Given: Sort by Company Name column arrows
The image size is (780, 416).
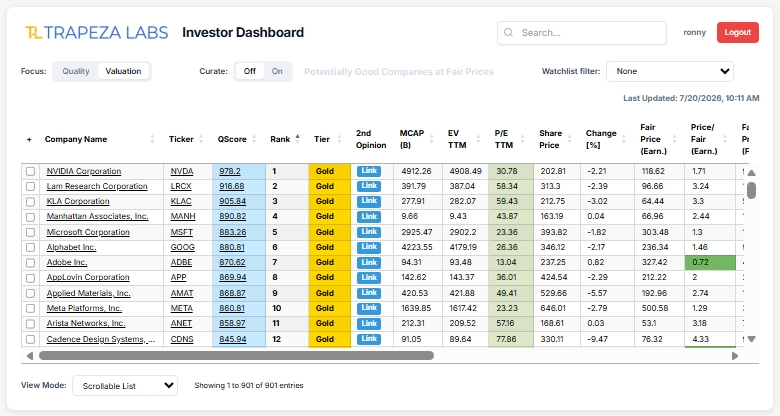Looking at the screenshot, I should [152, 139].
